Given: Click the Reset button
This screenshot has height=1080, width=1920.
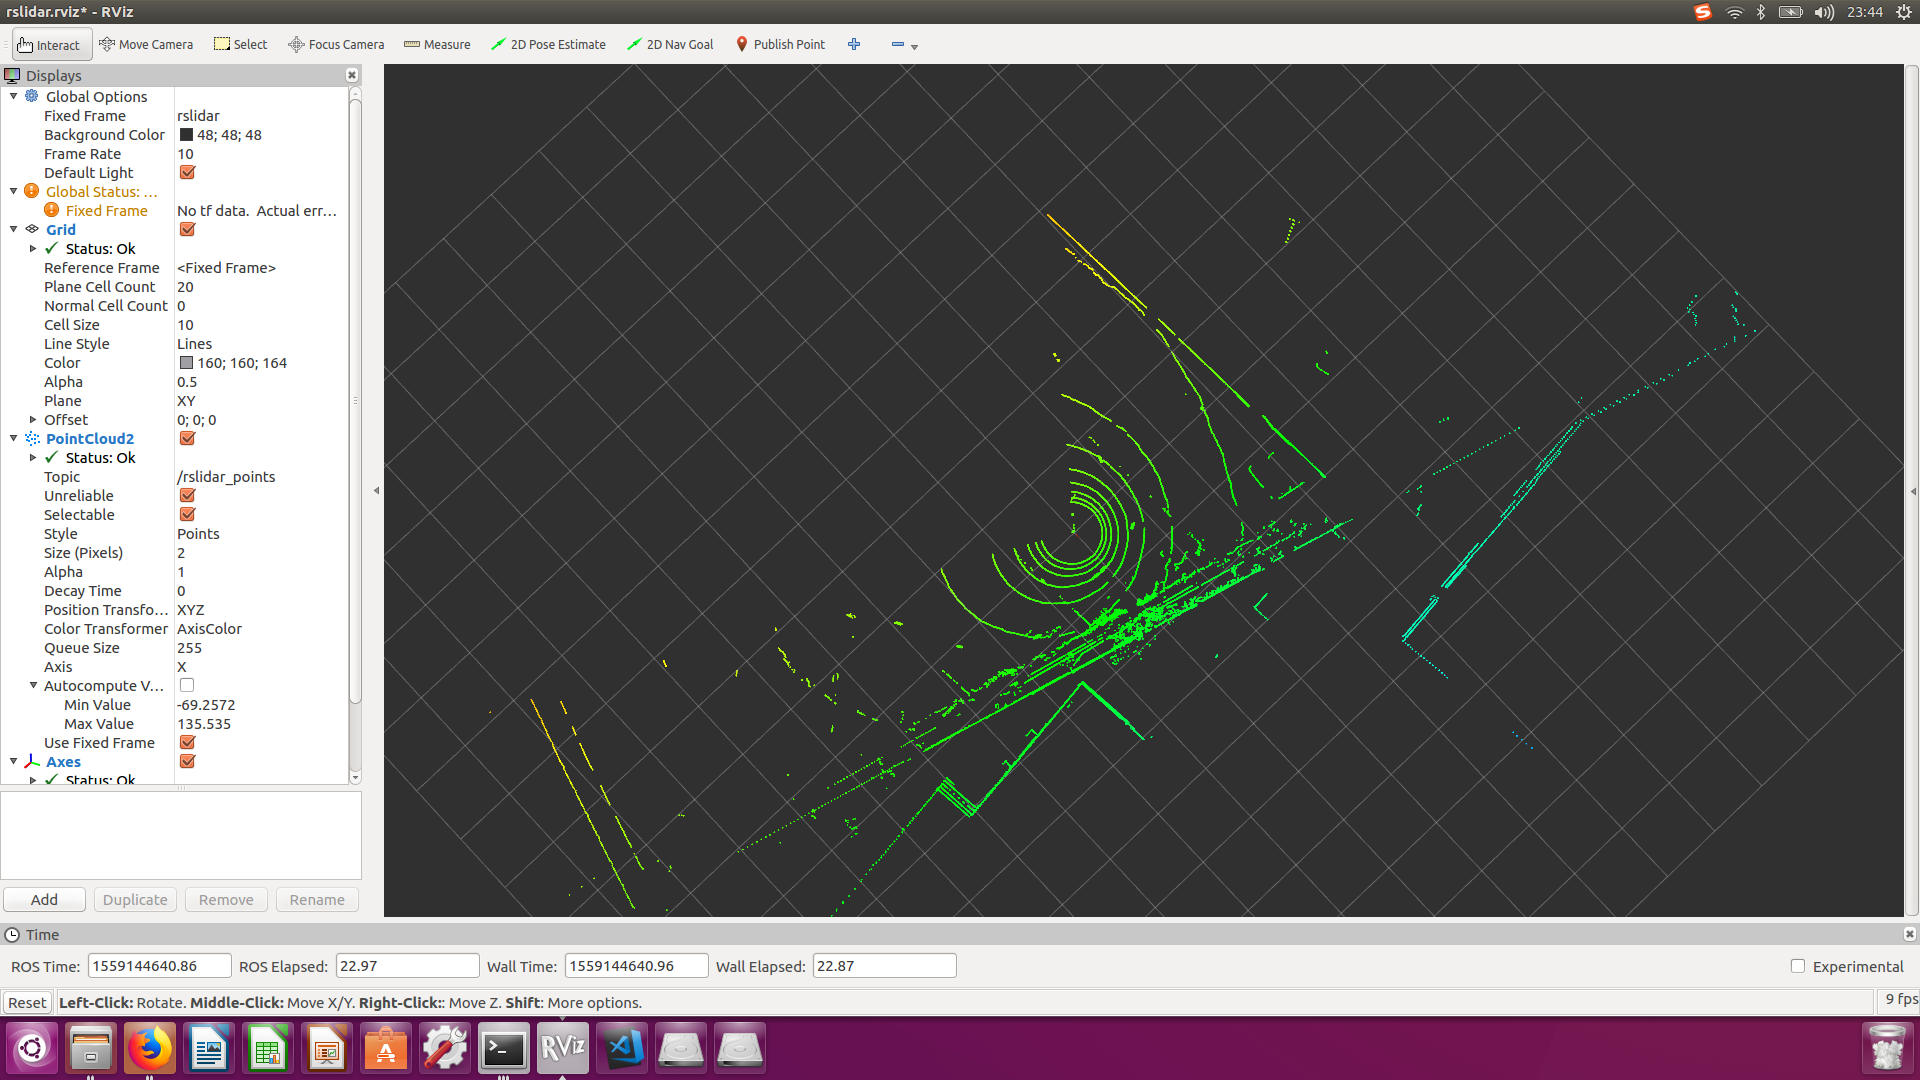Looking at the screenshot, I should 27,1003.
